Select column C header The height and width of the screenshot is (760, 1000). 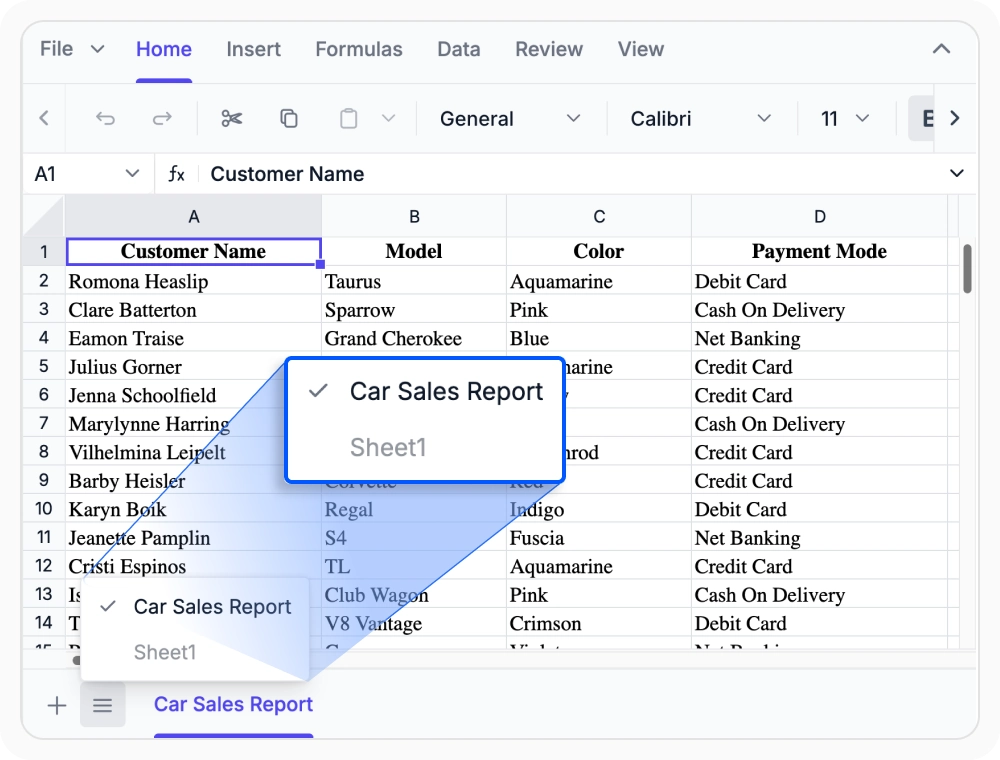coord(599,217)
